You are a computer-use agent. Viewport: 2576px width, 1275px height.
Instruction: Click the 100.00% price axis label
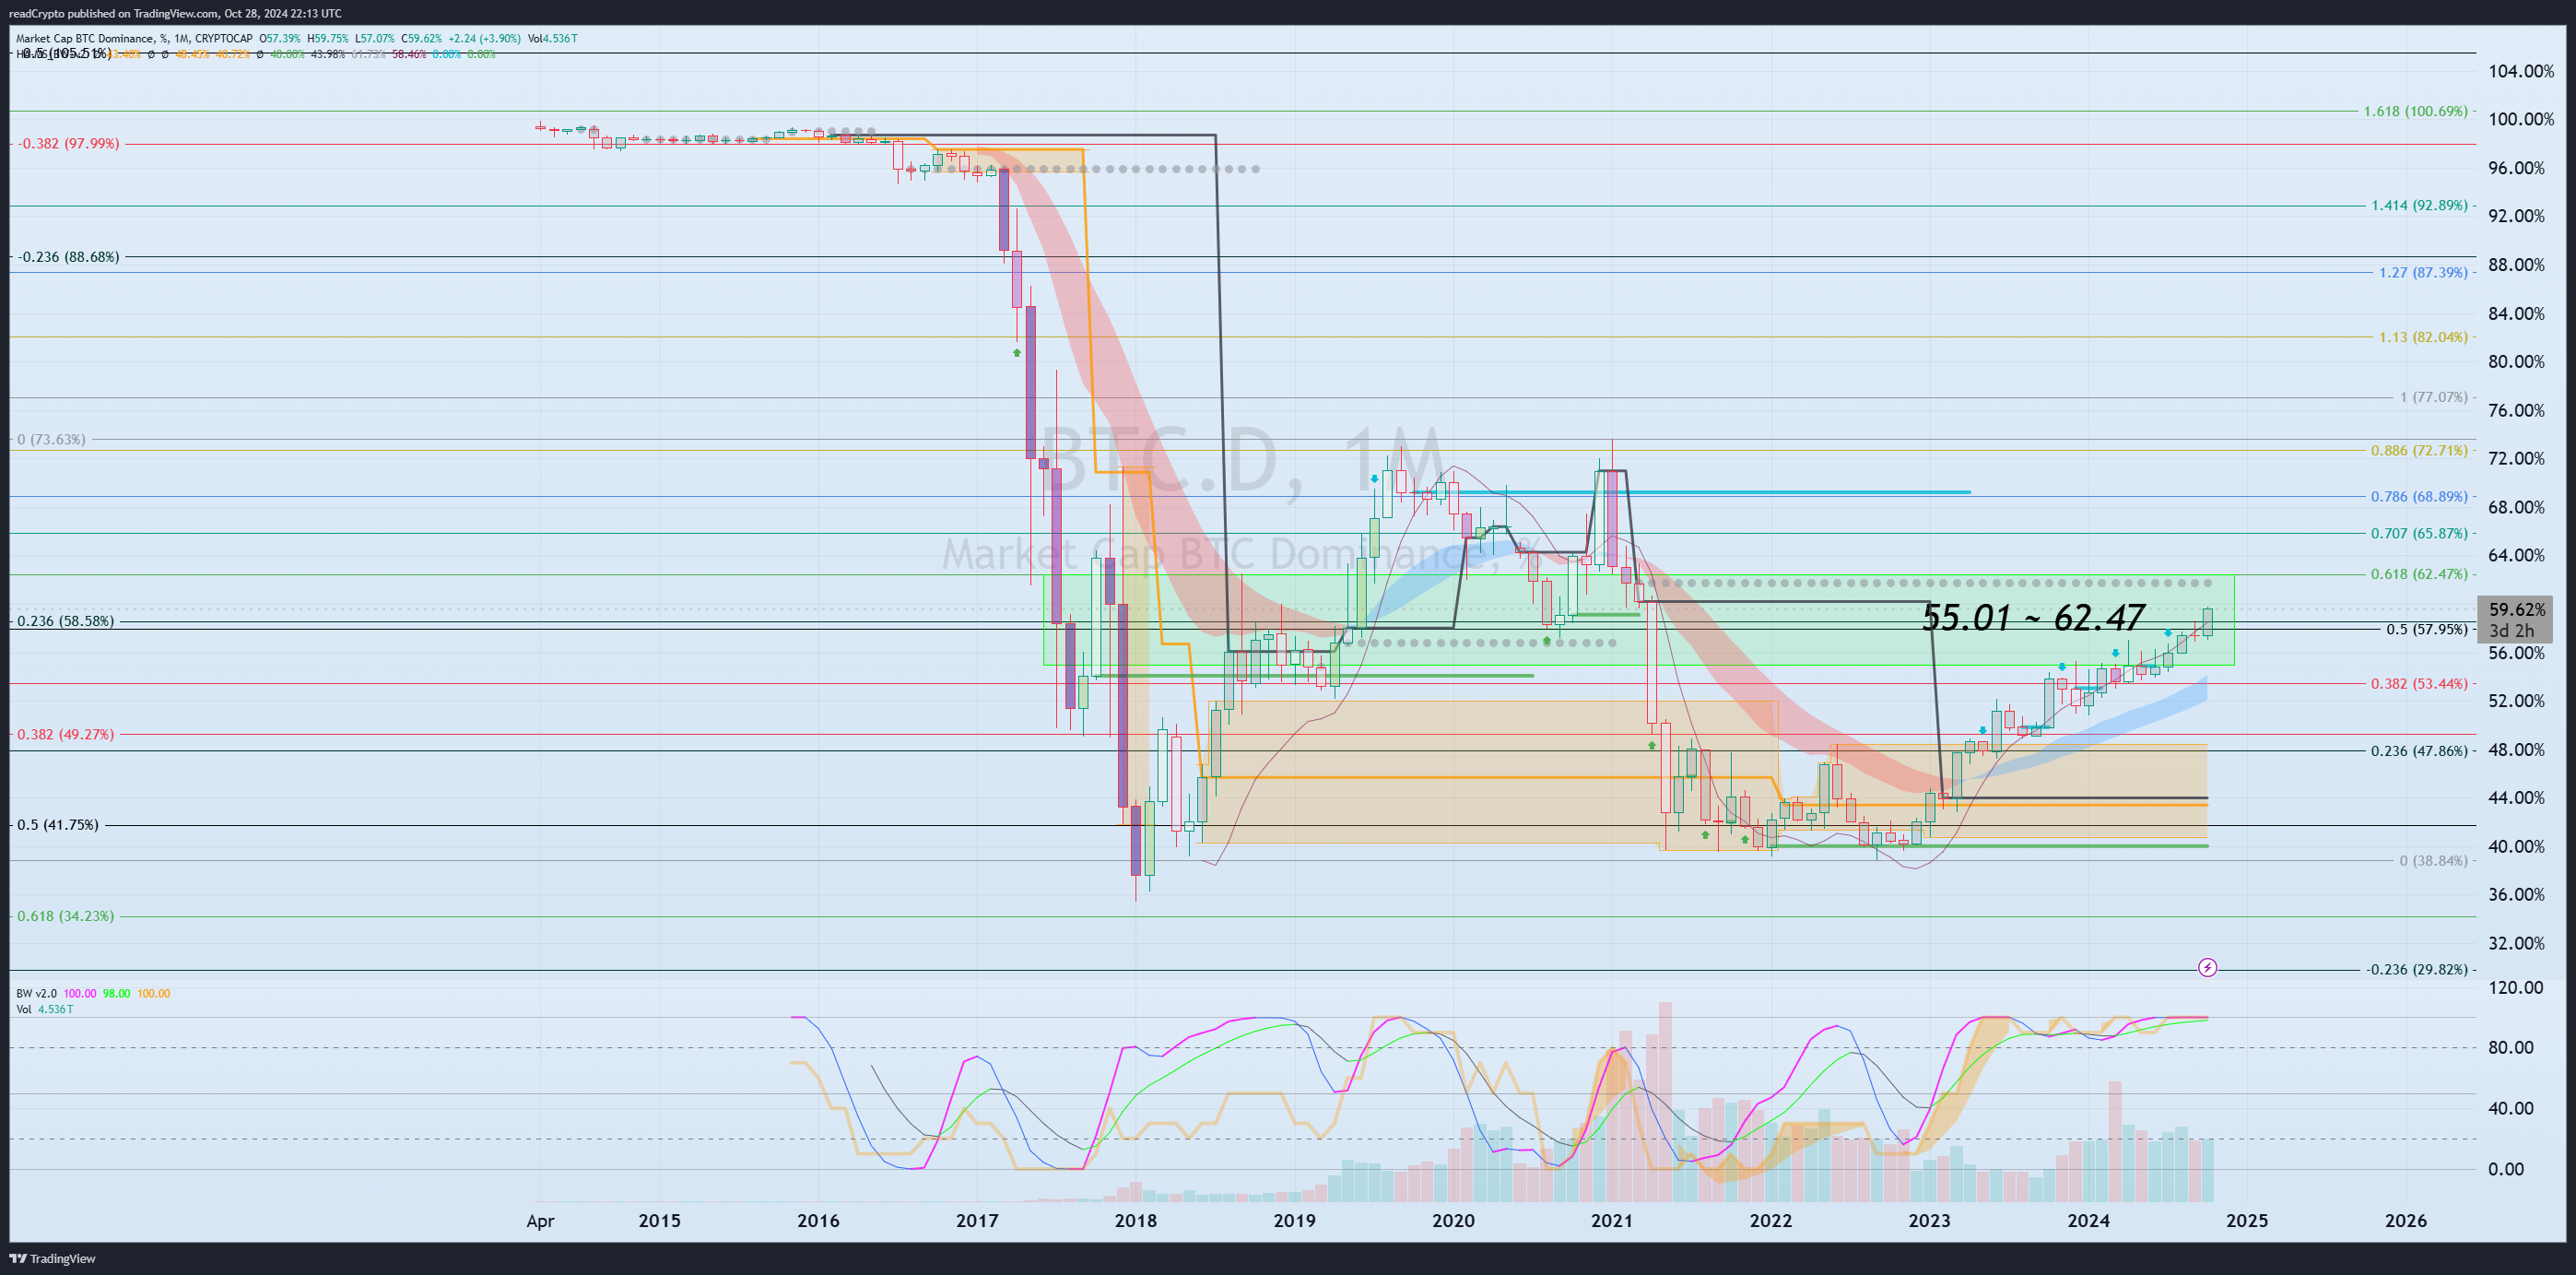point(2521,119)
